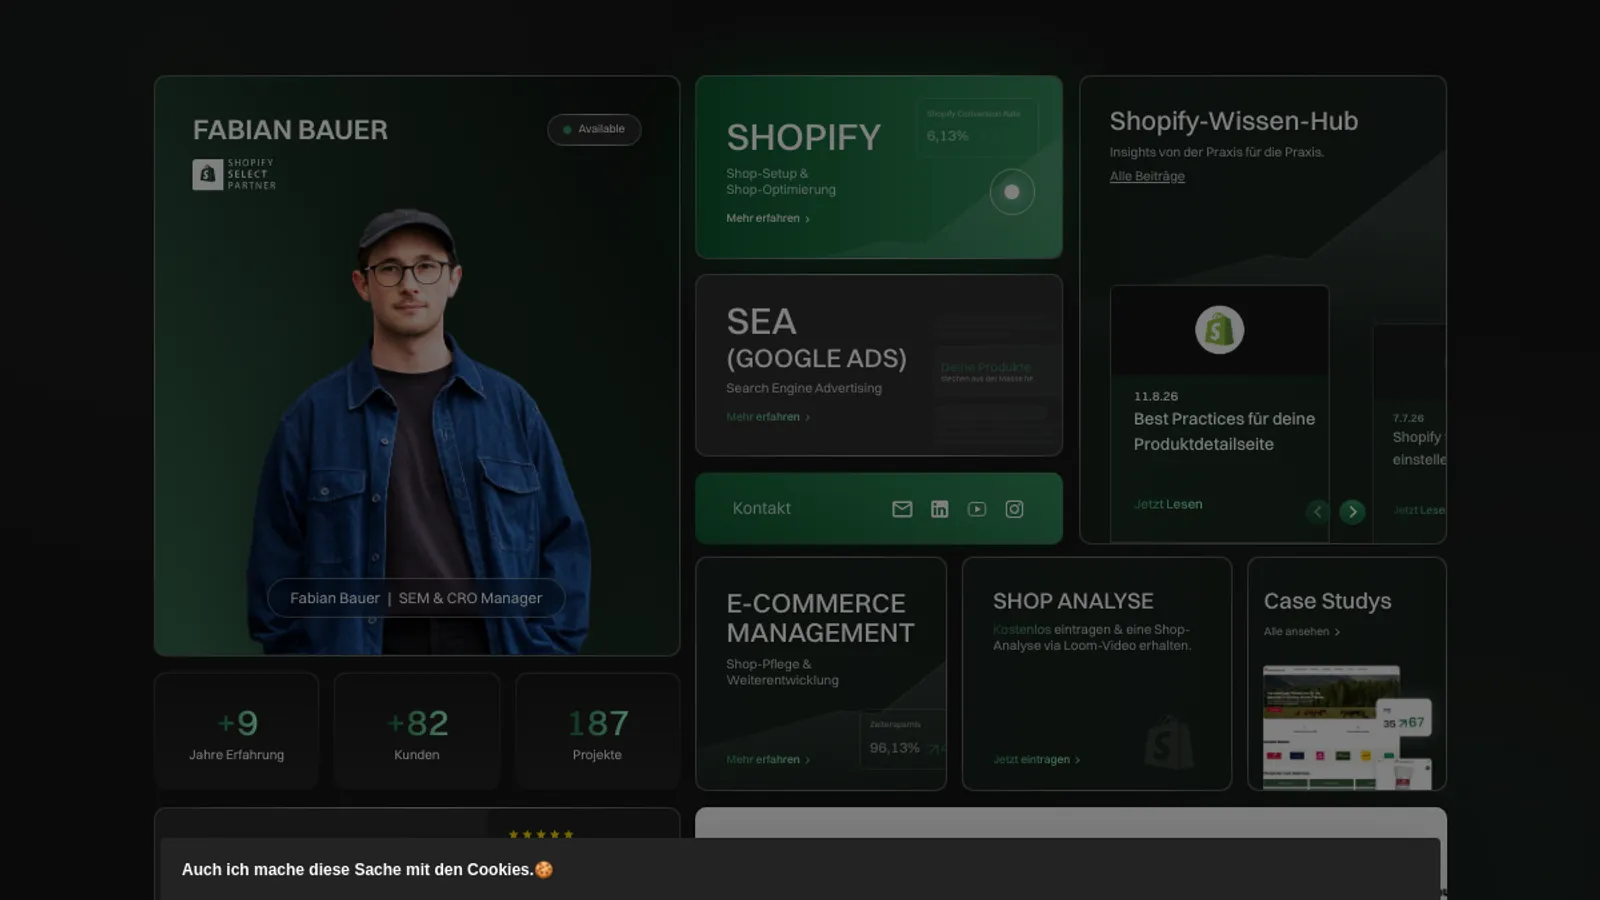Click the SEA (GOOGLE ADS) heading
Viewport: 1600px width, 900px height.
point(816,338)
